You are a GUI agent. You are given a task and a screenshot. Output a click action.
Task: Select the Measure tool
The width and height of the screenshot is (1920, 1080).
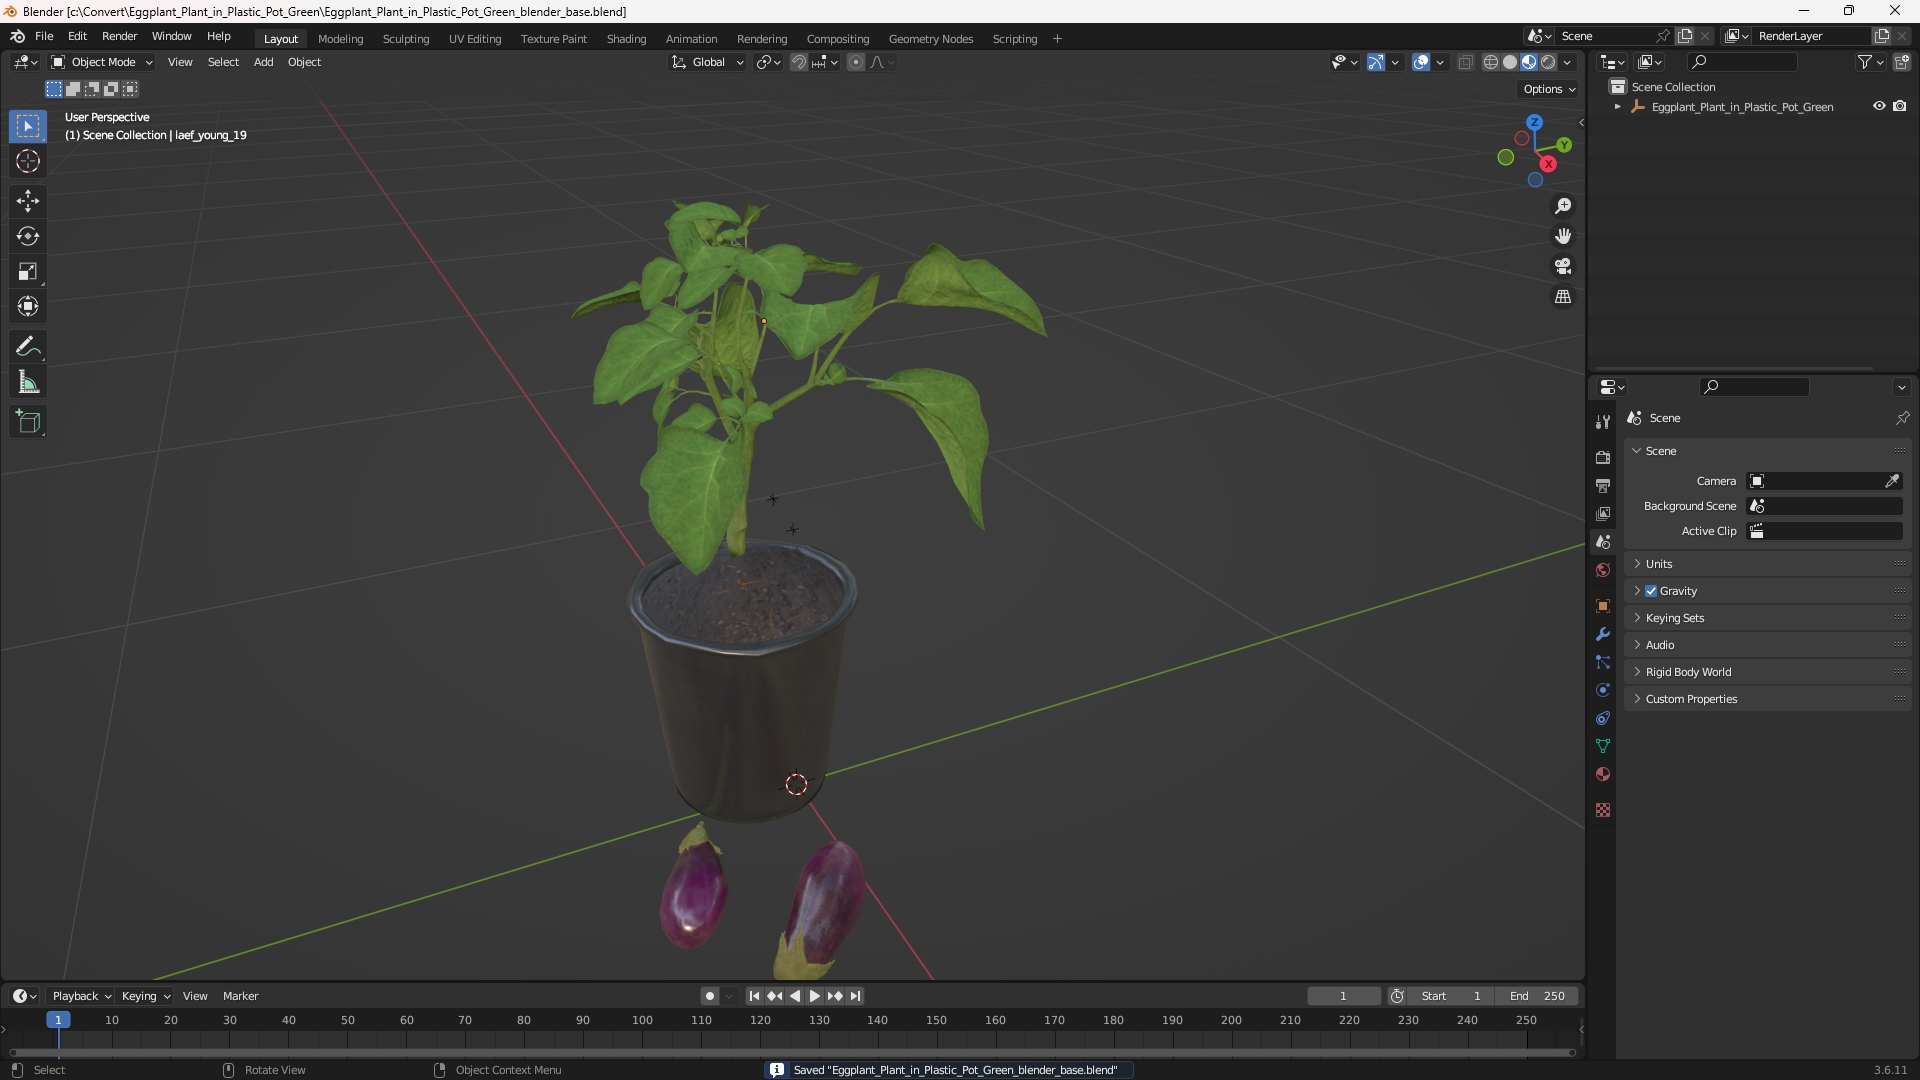click(28, 382)
